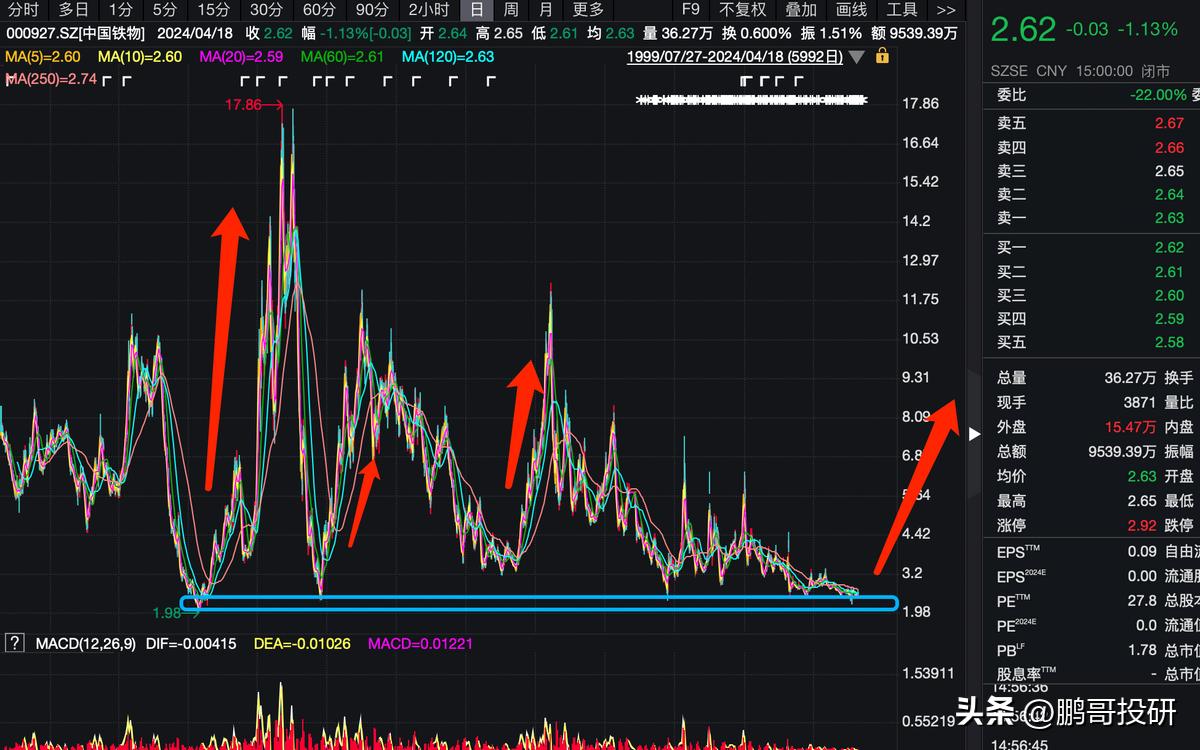Switch to the 周 weekly chart tab
1200x750 pixels.
pos(511,10)
